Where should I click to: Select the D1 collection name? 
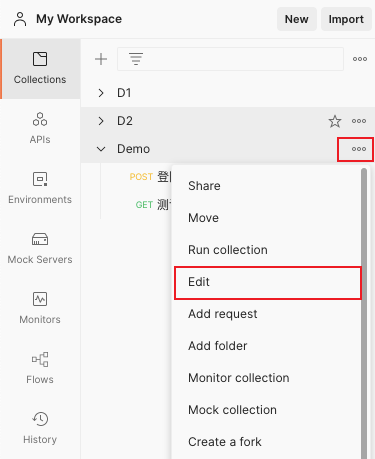[124, 93]
